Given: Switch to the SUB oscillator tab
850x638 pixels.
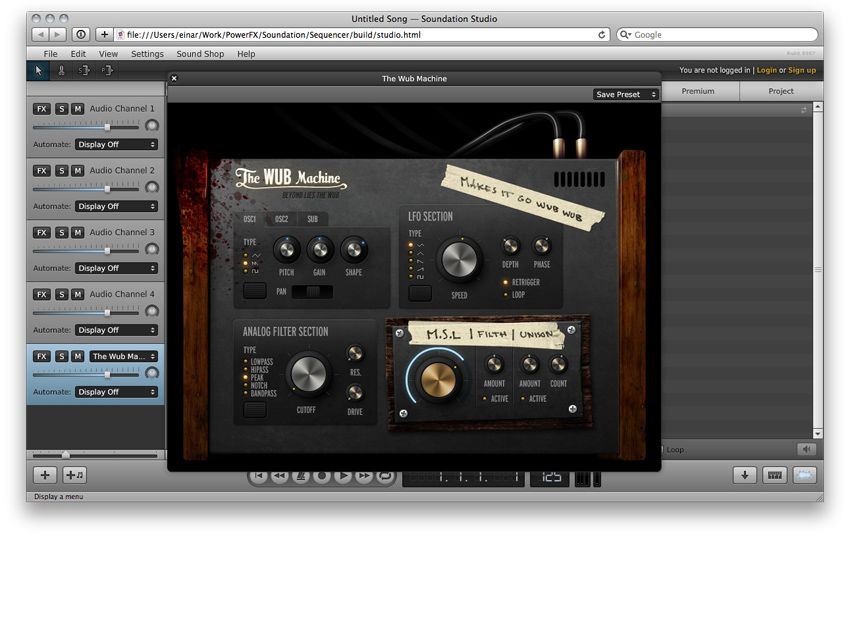Looking at the screenshot, I should [313, 219].
